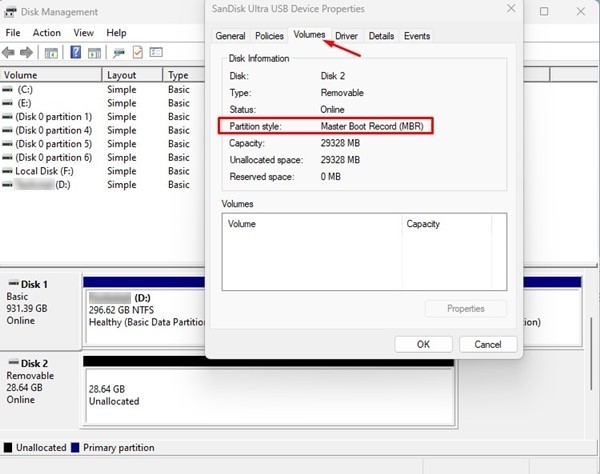The image size is (600, 474).
Task: Close the SanDisk properties dialog
Action: 511,9
